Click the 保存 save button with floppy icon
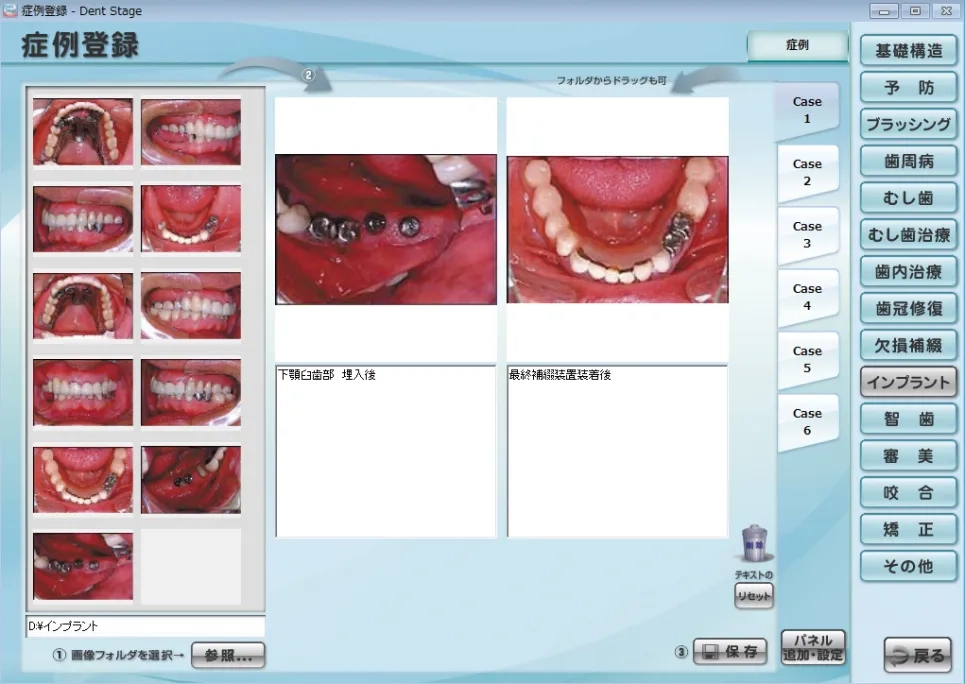965x684 pixels. click(x=729, y=652)
